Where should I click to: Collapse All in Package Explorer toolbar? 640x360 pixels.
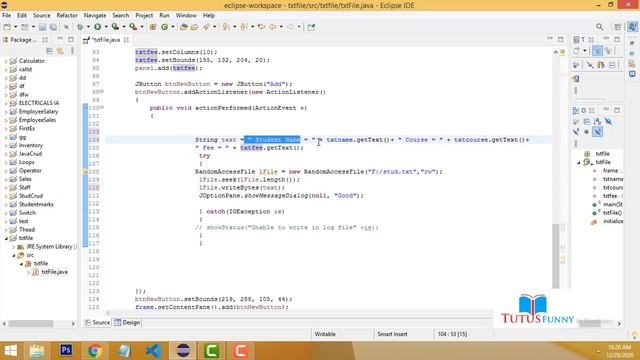(x=49, y=51)
